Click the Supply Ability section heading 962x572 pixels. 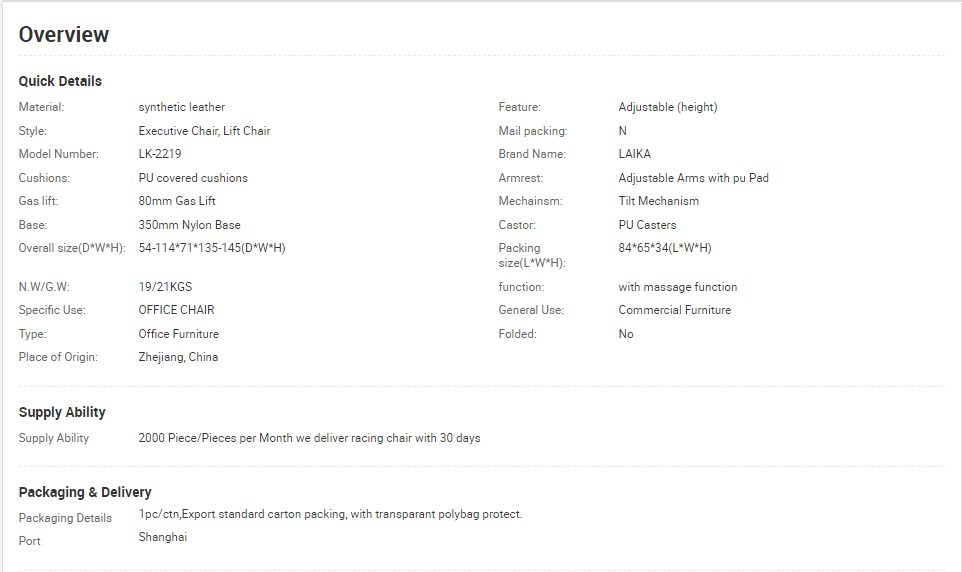(x=62, y=412)
